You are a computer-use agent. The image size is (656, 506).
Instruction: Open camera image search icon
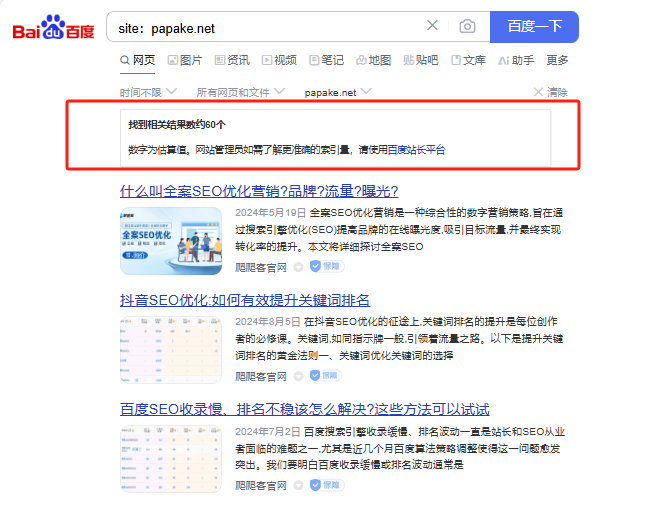[467, 26]
